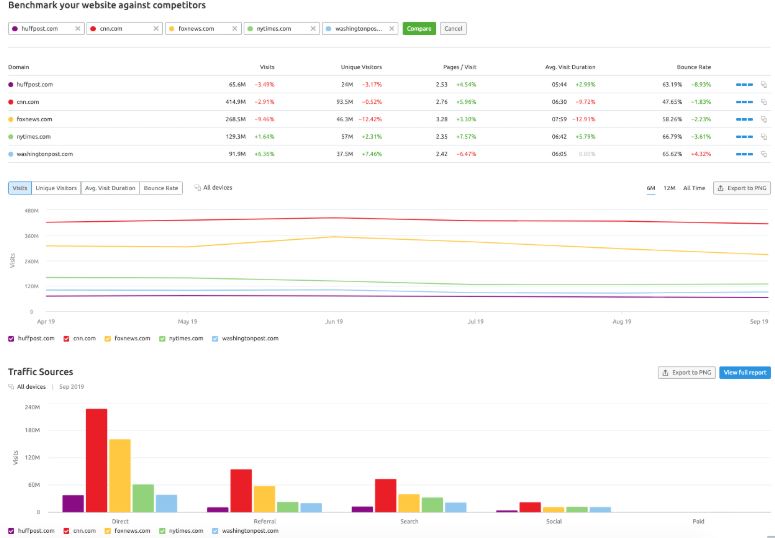This screenshot has height=538, width=775.
Task: Click the cnn.com domain in table
Action: pos(28,102)
